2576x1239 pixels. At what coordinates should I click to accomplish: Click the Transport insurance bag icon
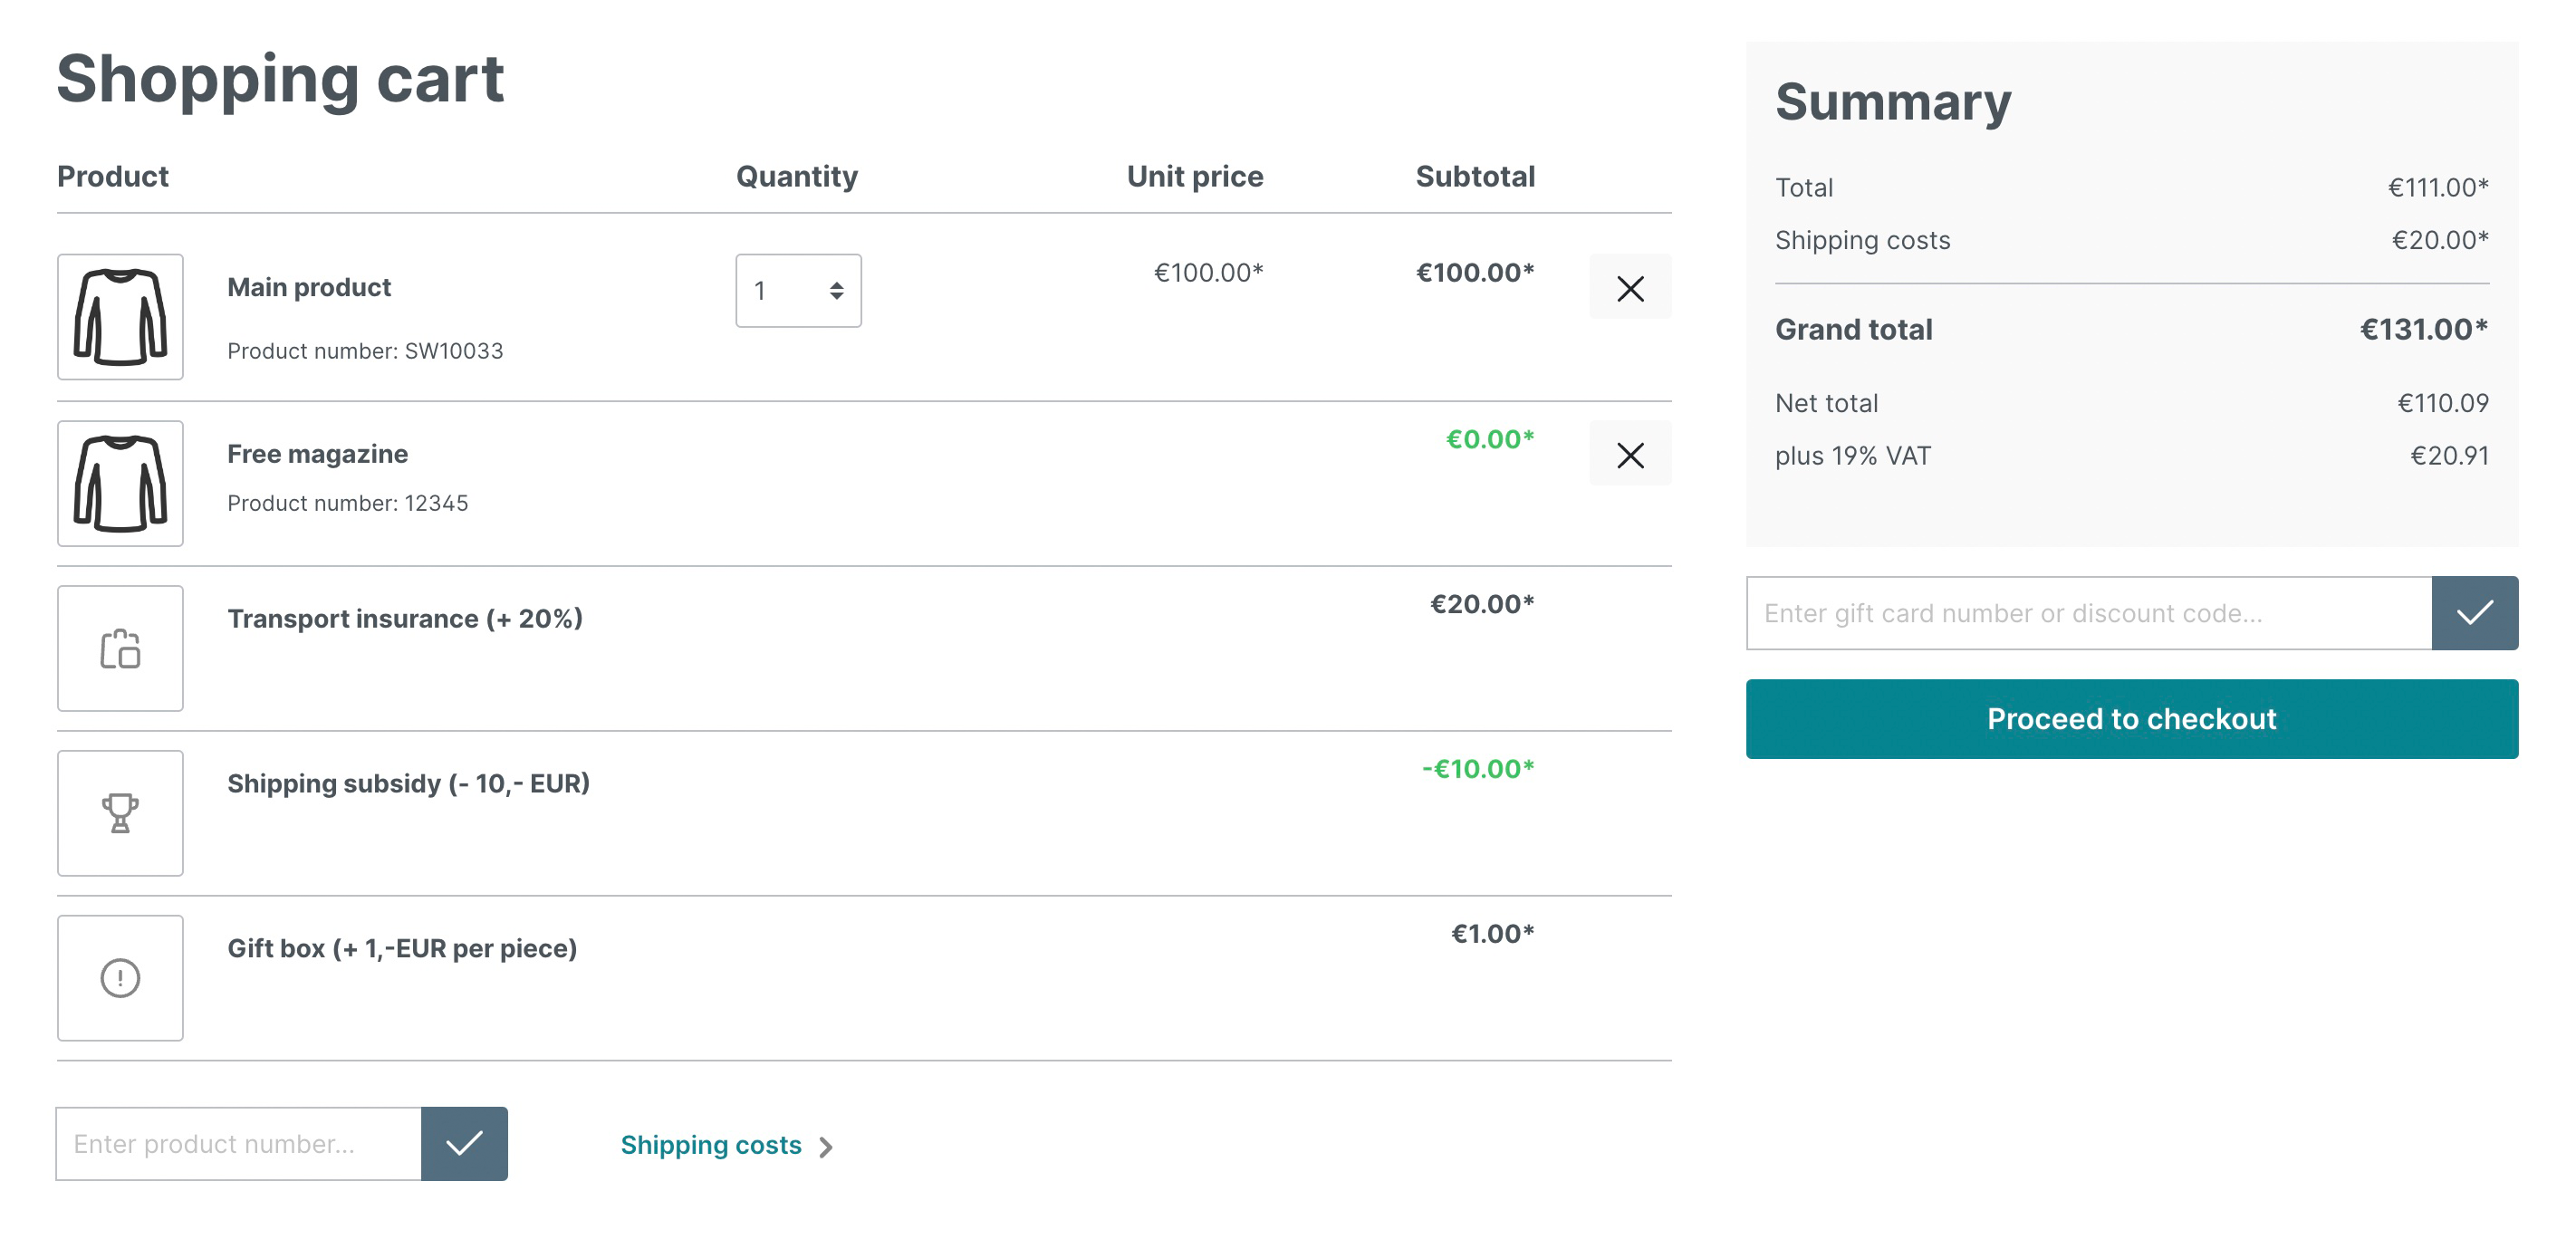(120, 648)
